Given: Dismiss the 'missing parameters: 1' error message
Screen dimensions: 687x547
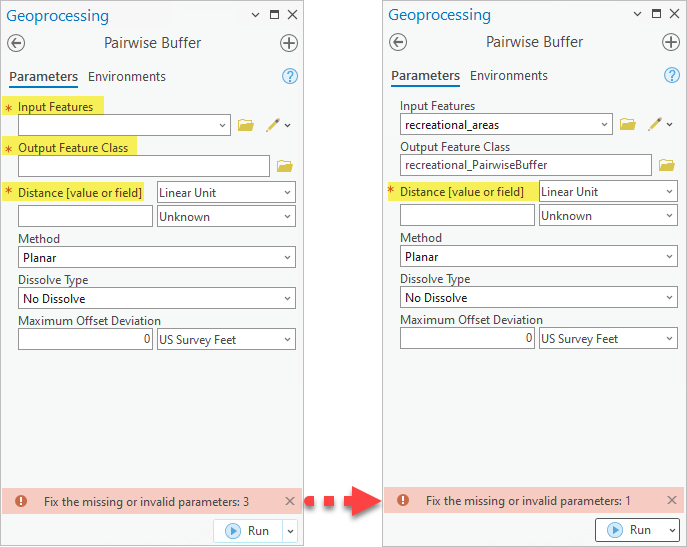Looking at the screenshot, I should [672, 500].
